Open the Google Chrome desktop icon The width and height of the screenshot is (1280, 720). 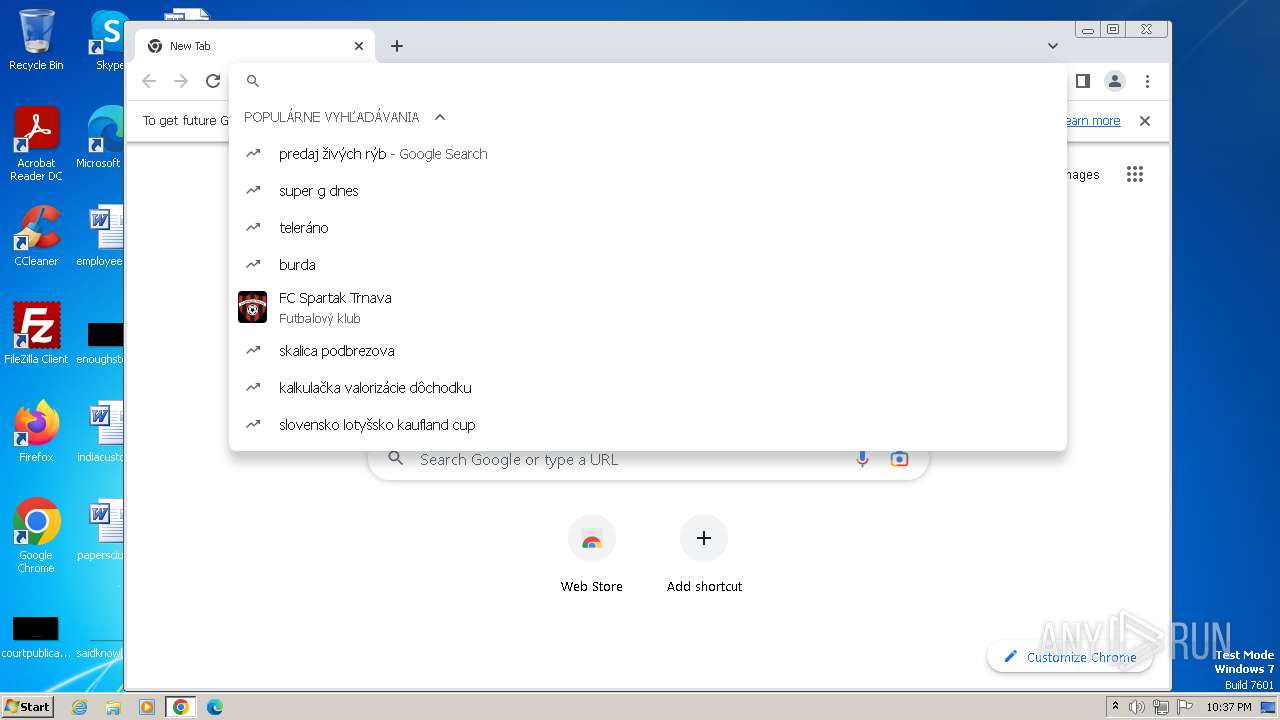pyautogui.click(x=36, y=535)
